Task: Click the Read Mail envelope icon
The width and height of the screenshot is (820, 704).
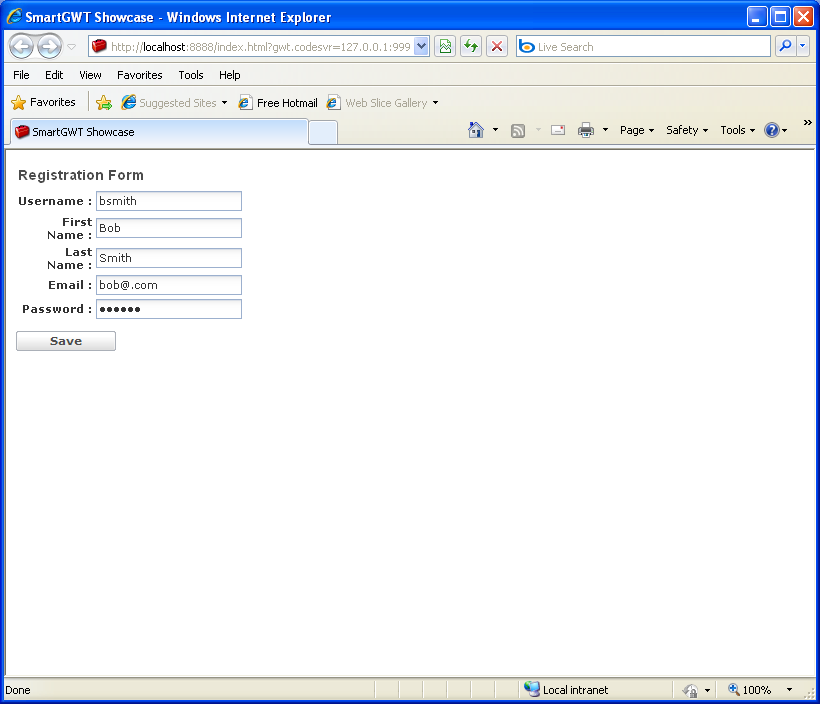Action: [558, 130]
